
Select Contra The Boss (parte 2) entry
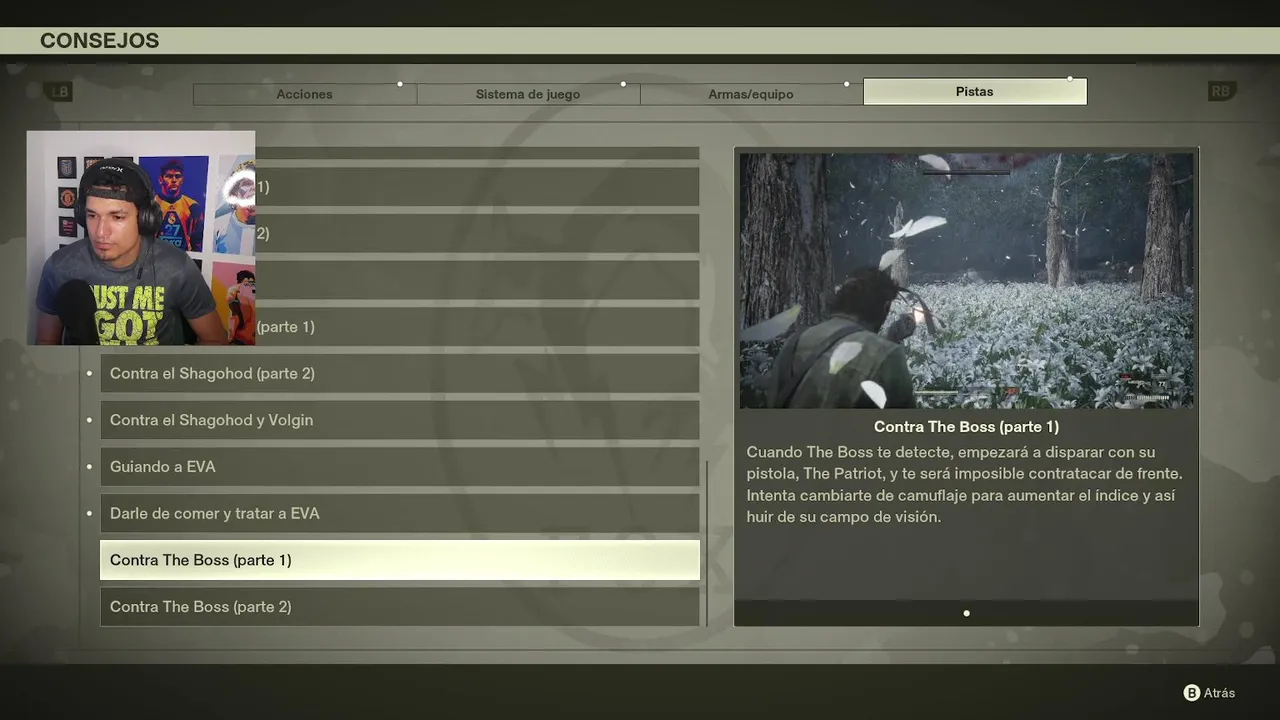pyautogui.click(x=400, y=607)
